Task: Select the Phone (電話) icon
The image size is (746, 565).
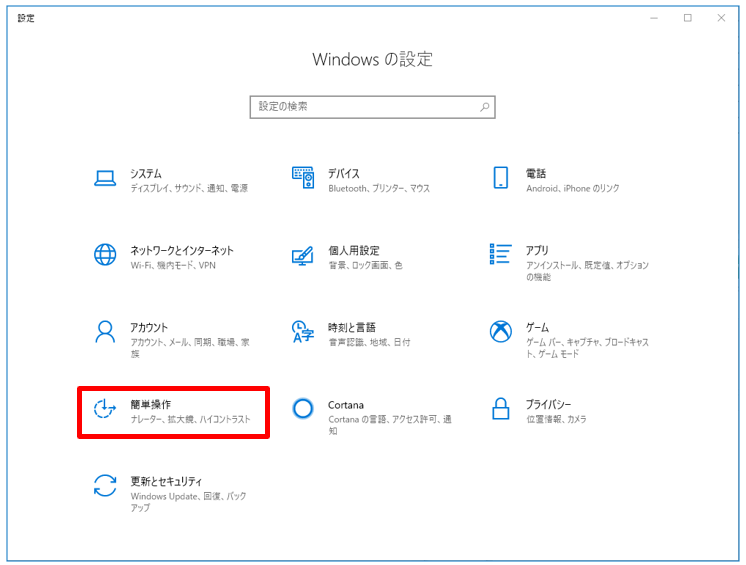Action: [x=501, y=178]
